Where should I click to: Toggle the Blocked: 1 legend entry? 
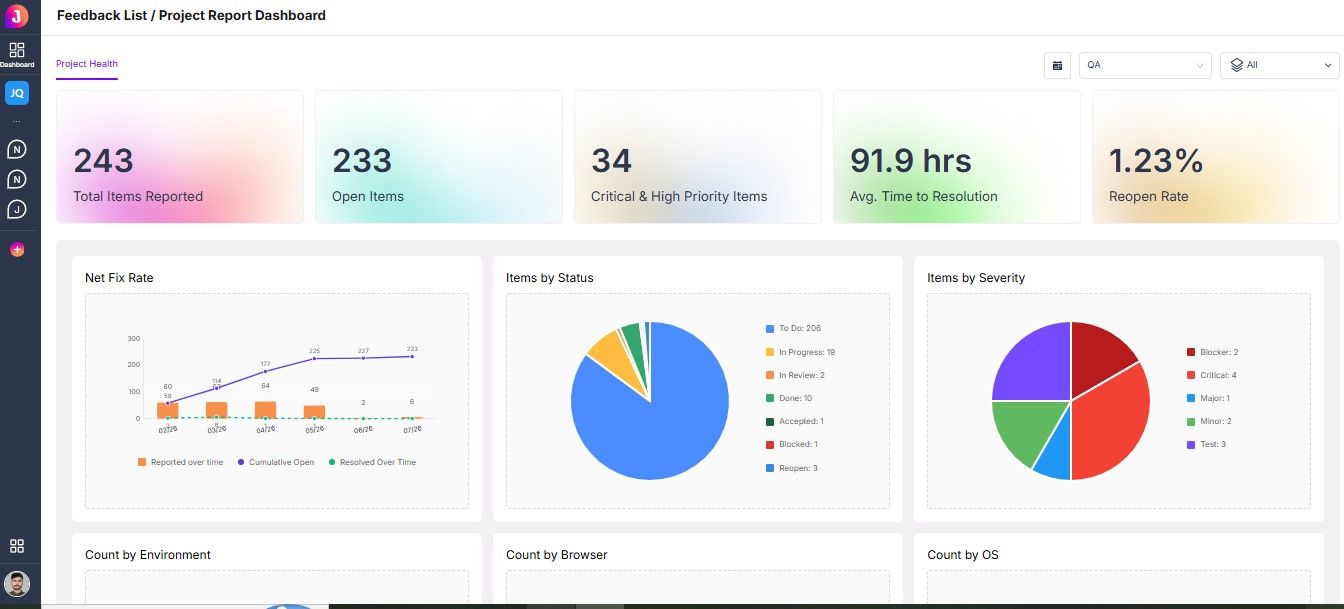[x=792, y=444]
